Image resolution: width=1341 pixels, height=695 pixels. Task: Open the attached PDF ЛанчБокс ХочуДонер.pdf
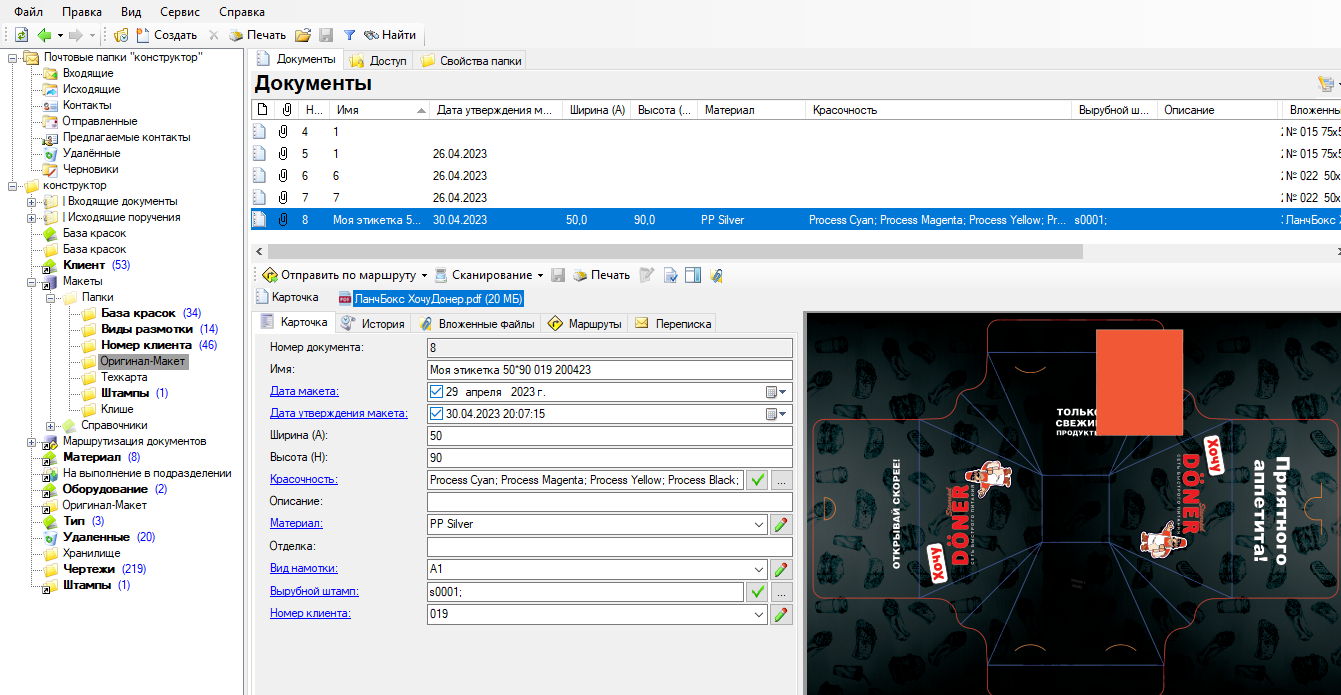(x=431, y=298)
